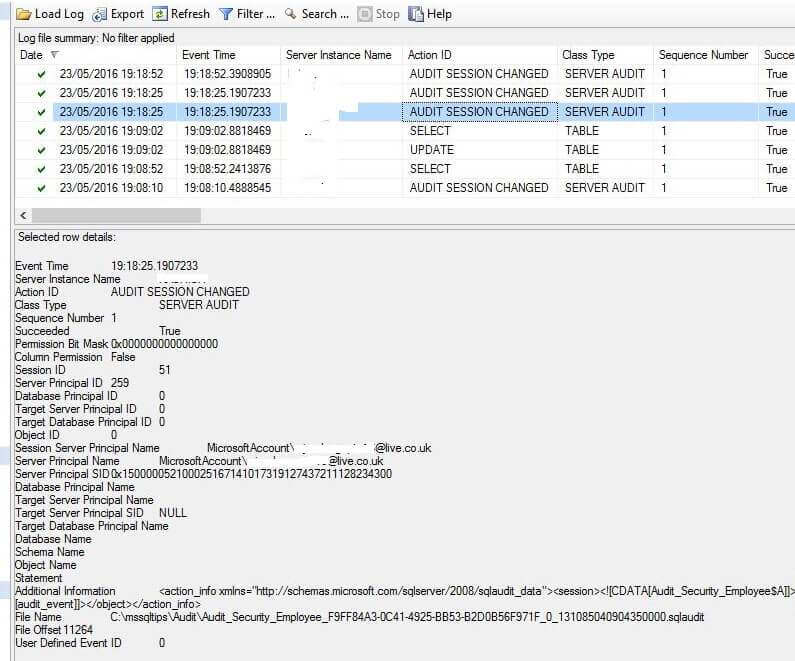Click green check icon for 19:18:52 row
Screen dimensions: 795x661
(x=42, y=75)
